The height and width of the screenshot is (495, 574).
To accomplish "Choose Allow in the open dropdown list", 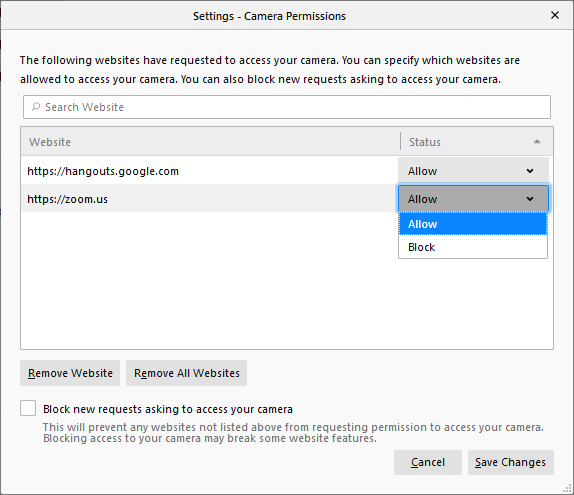I will [x=473, y=224].
